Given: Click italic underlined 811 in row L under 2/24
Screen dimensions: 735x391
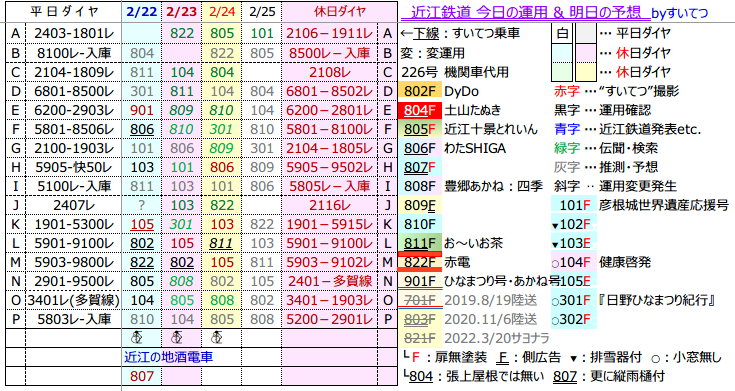Looking at the screenshot, I should point(222,243).
